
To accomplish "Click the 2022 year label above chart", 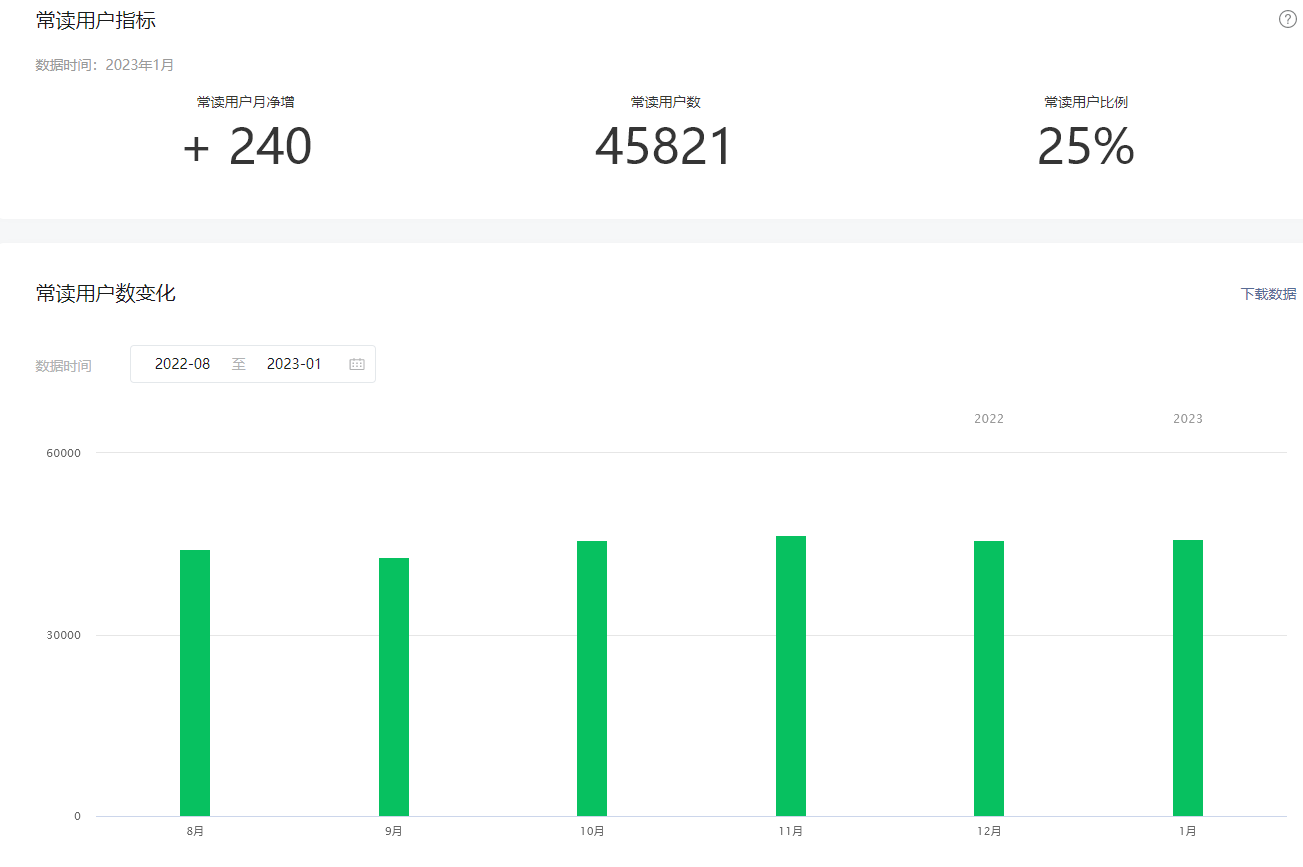I will click(x=989, y=419).
